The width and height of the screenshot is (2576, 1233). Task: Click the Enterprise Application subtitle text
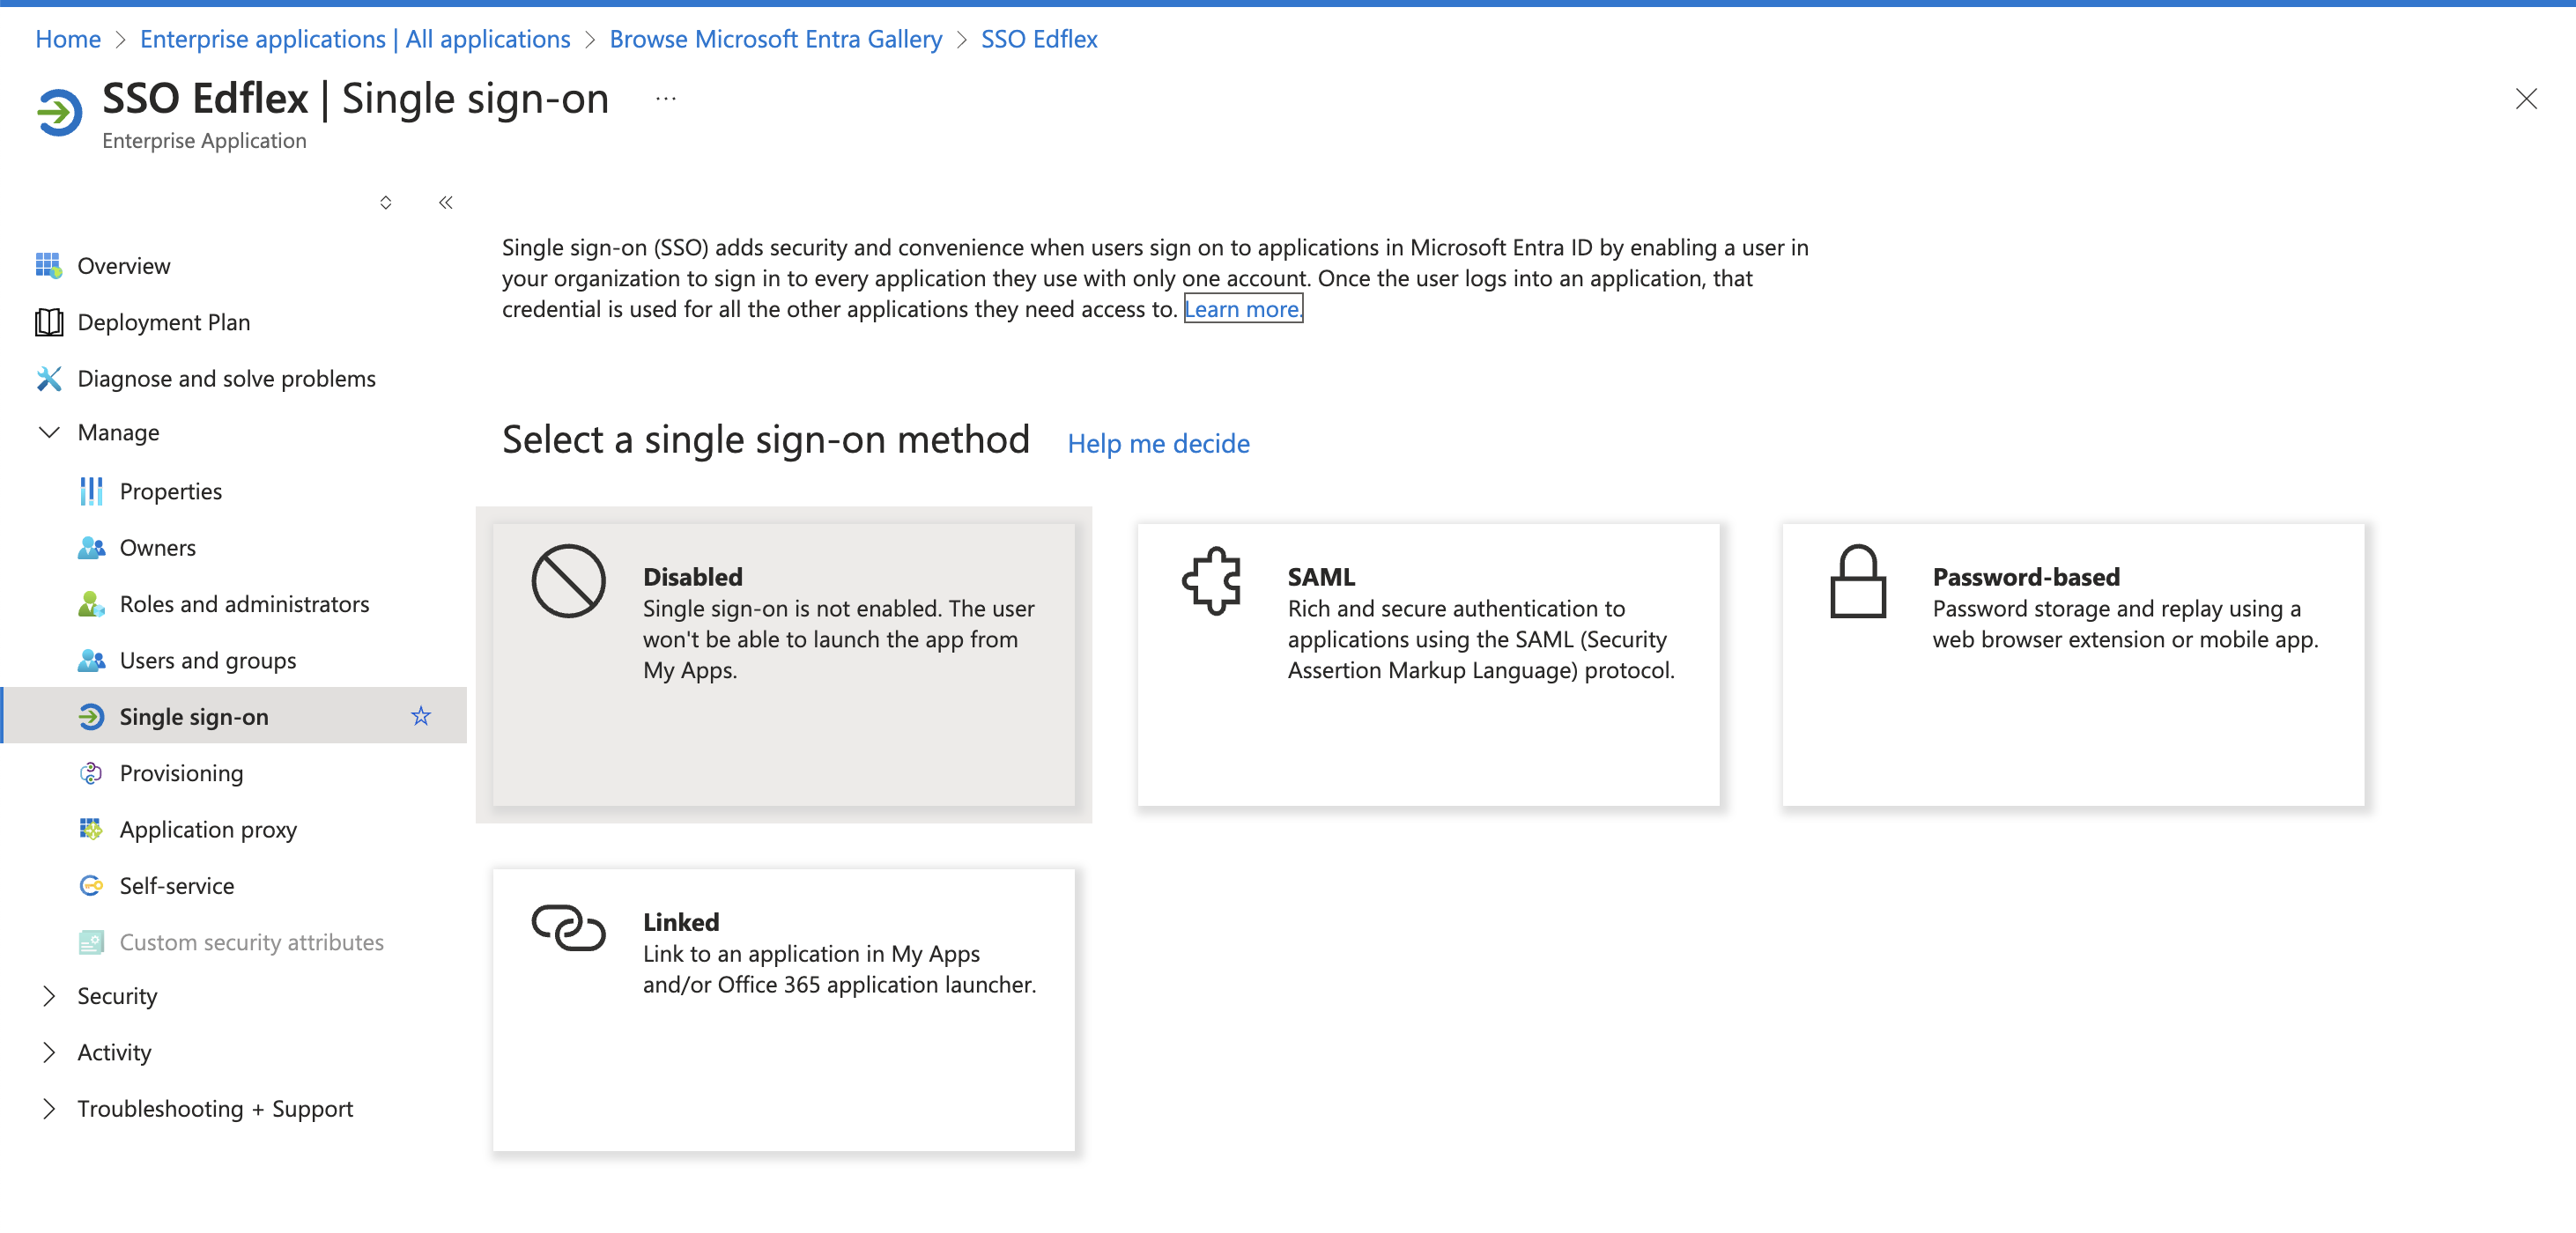(x=204, y=141)
